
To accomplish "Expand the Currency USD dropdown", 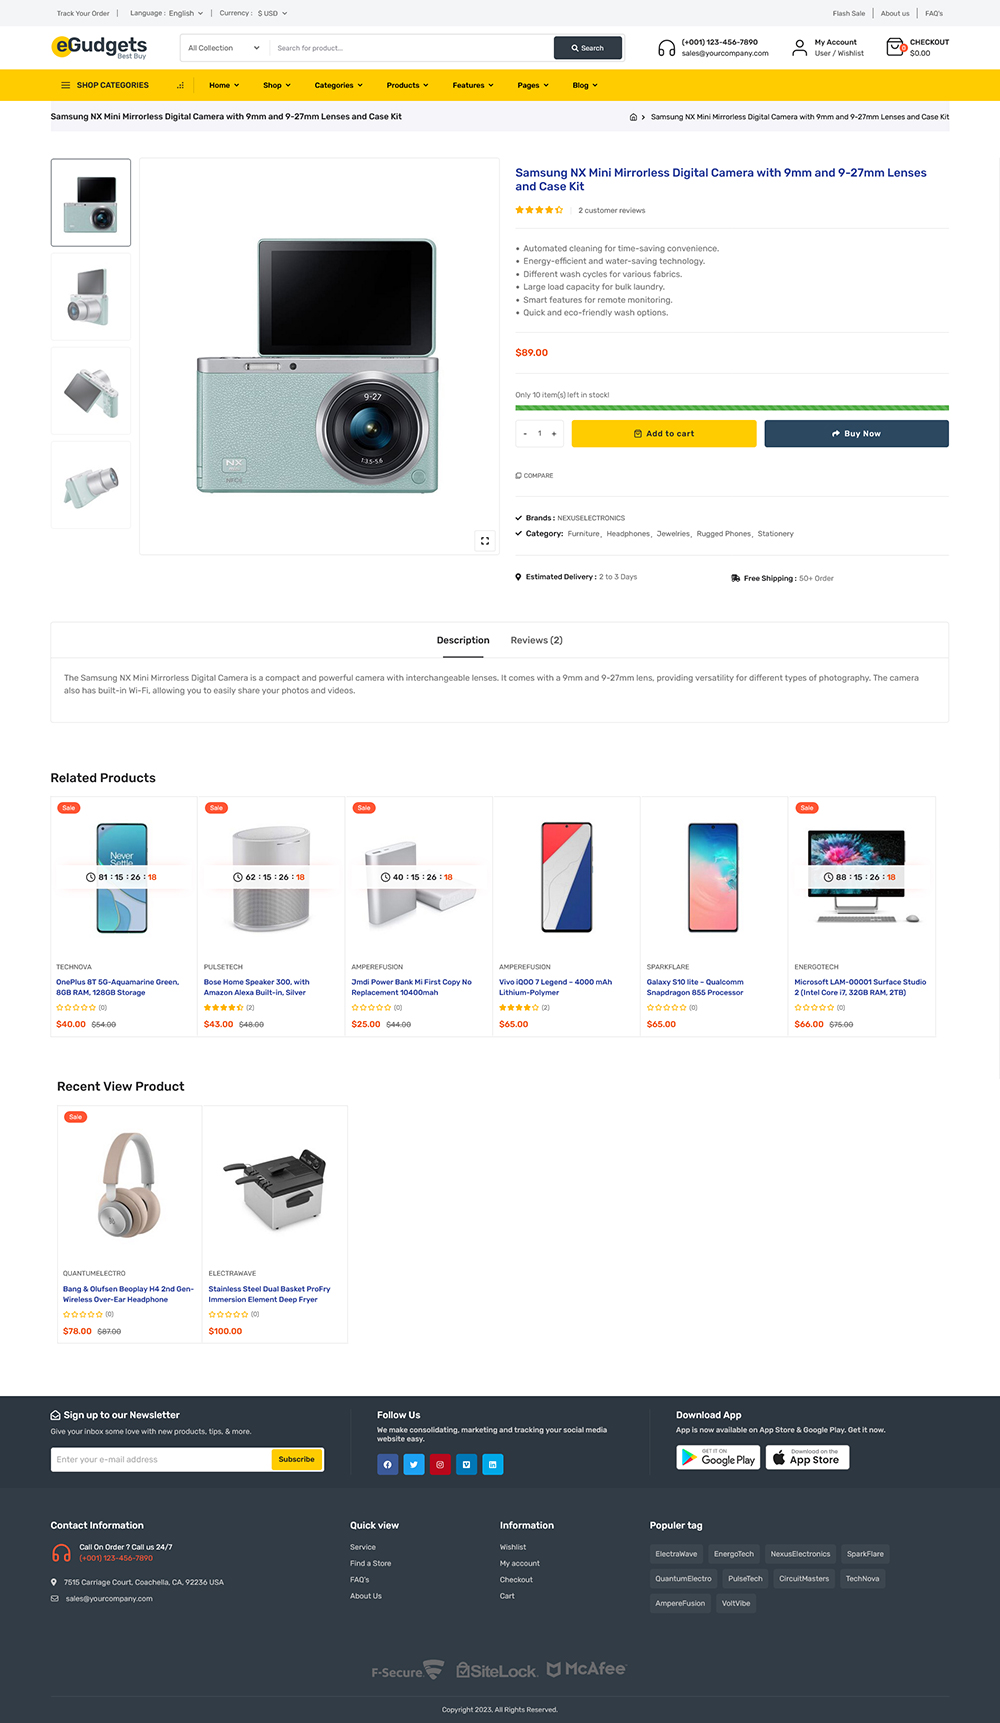I will coord(254,13).
